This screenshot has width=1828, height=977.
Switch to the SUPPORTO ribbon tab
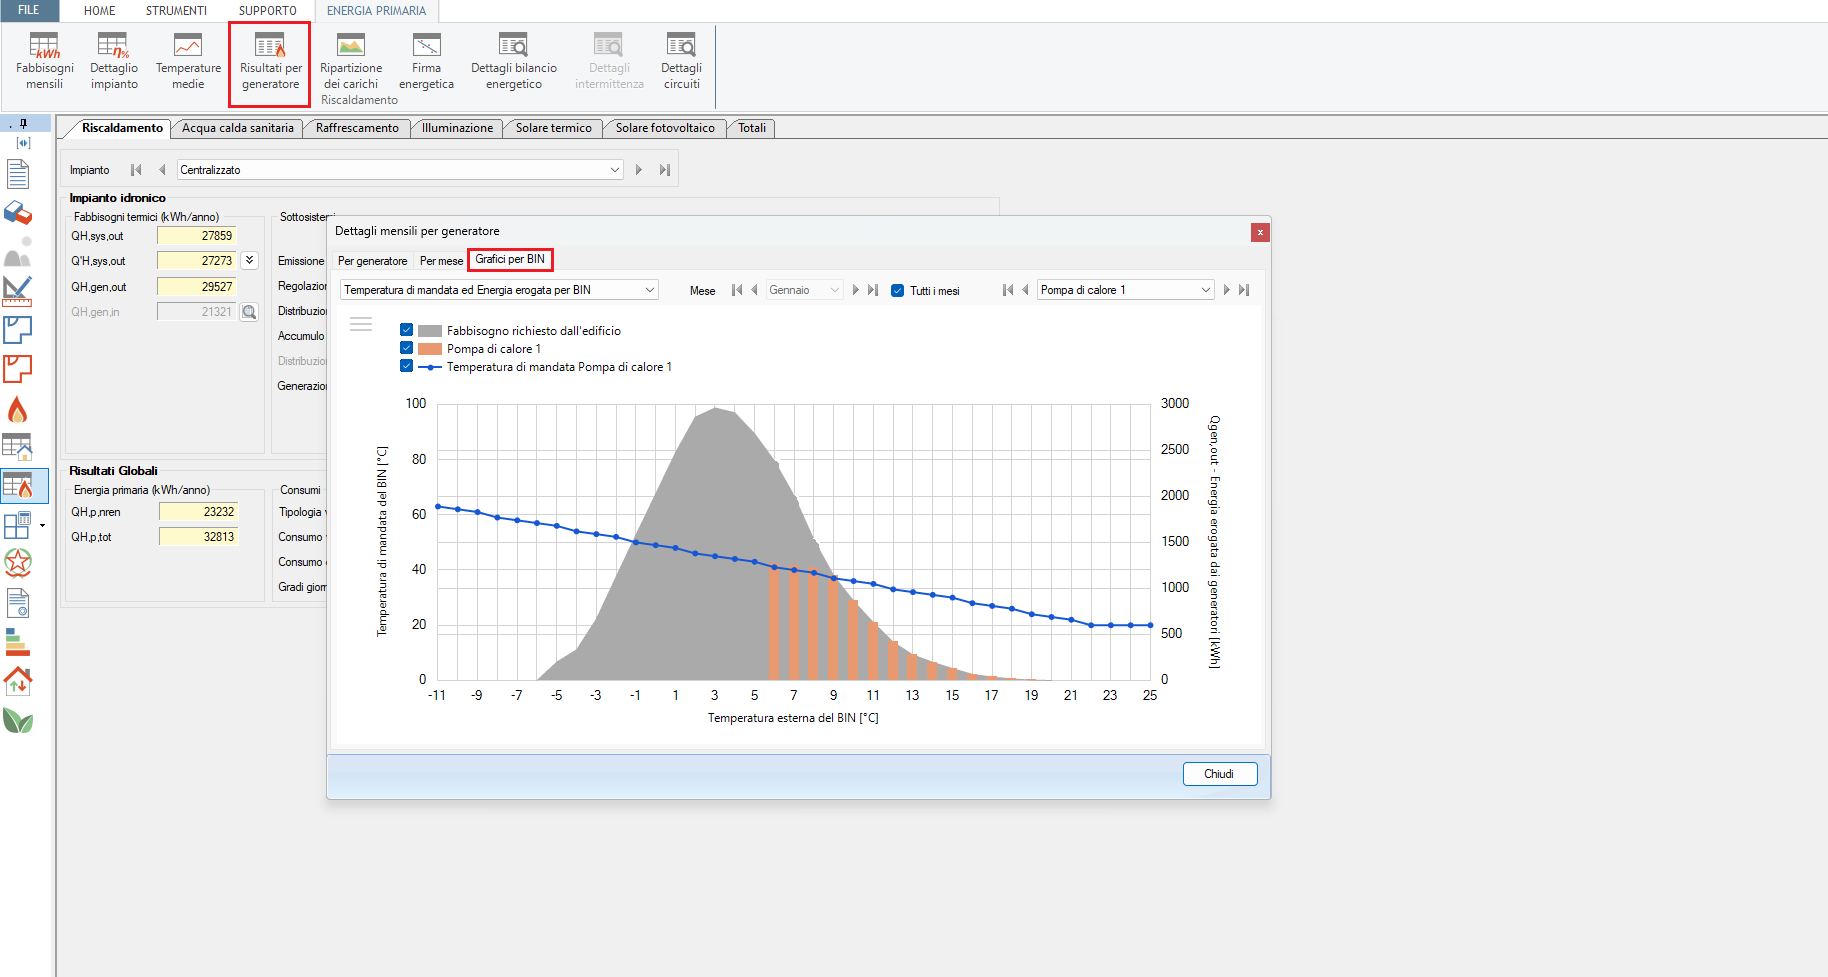click(267, 11)
